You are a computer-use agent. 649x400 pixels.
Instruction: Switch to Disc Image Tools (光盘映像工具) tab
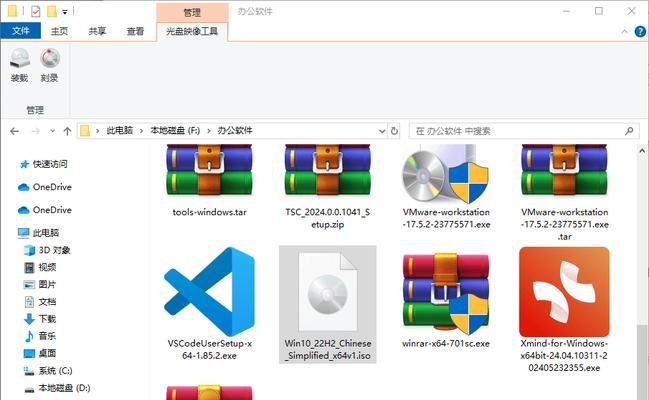tap(192, 31)
